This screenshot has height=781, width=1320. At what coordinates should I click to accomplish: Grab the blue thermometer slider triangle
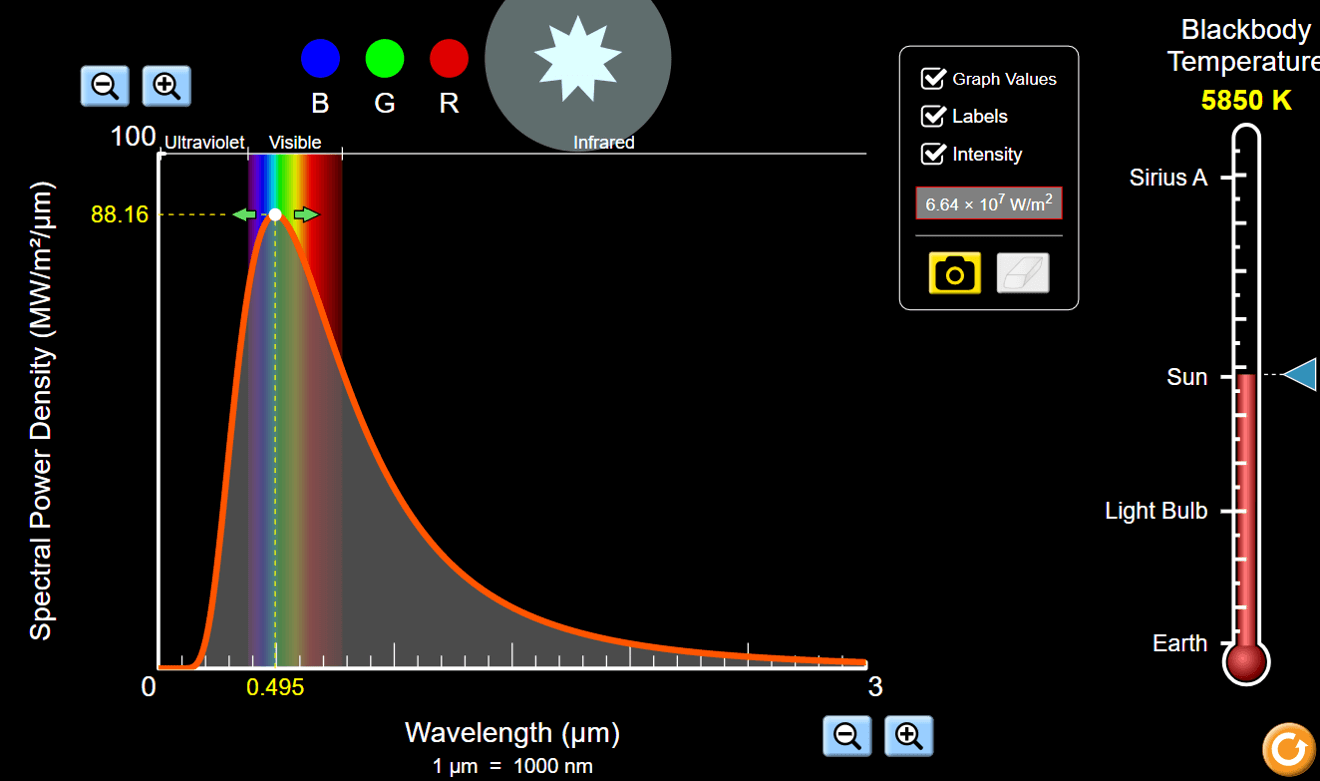click(1300, 375)
